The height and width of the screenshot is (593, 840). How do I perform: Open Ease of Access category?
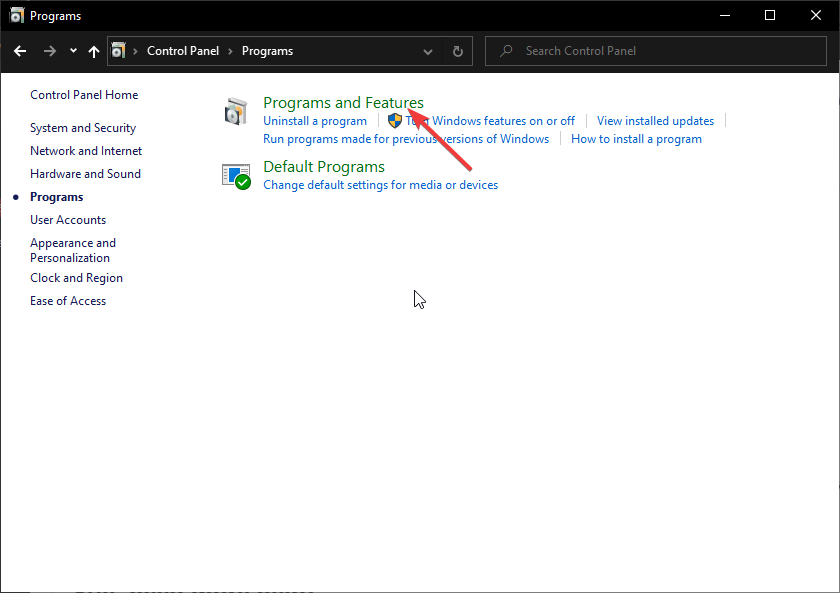click(68, 301)
